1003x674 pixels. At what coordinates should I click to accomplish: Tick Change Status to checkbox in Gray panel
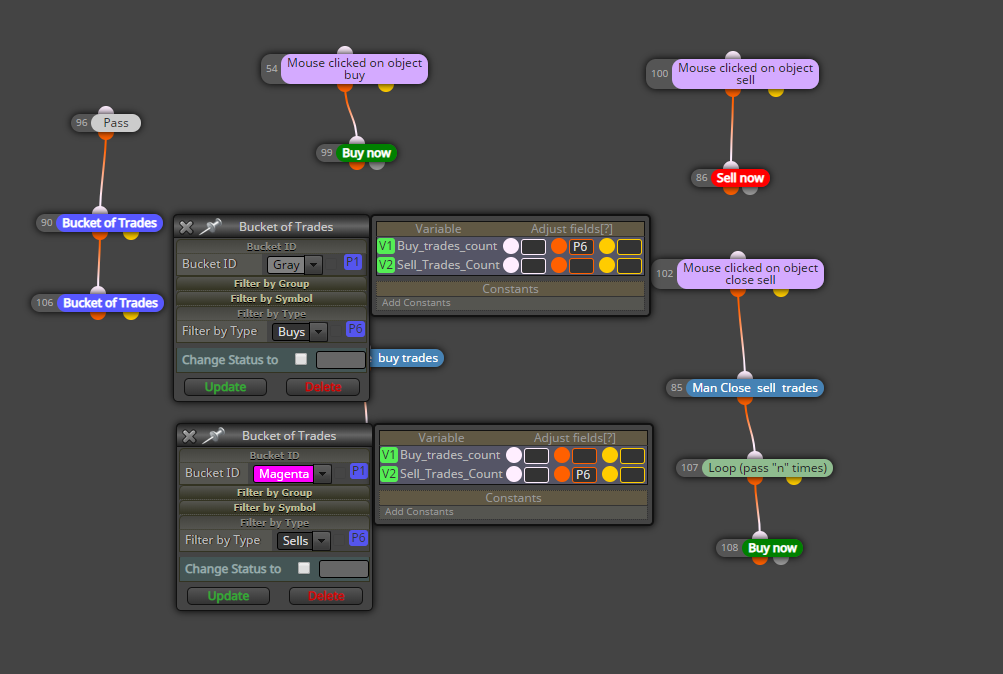[301, 359]
